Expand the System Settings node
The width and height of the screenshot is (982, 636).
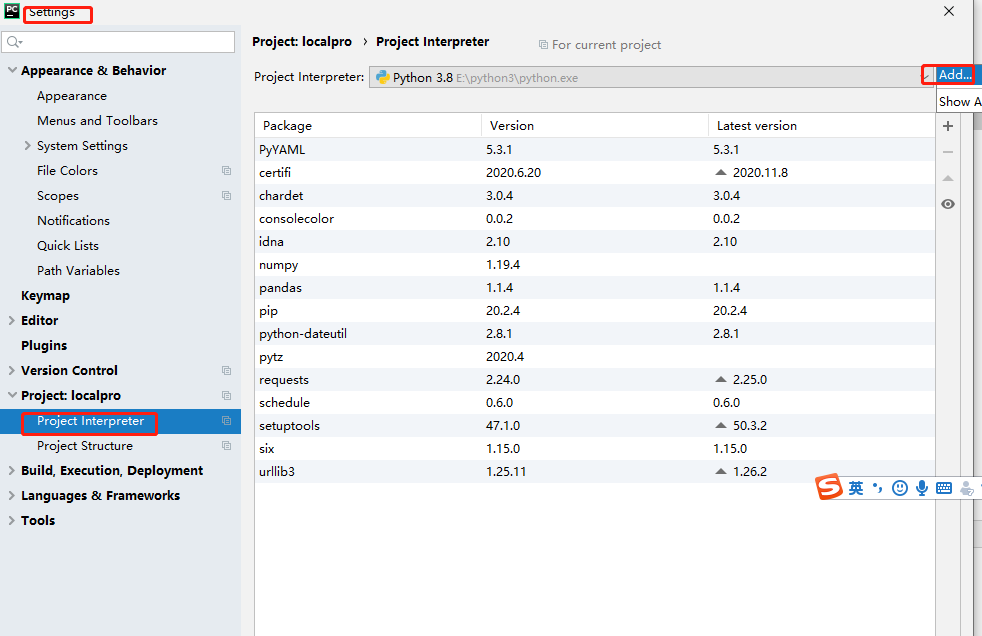pos(28,145)
